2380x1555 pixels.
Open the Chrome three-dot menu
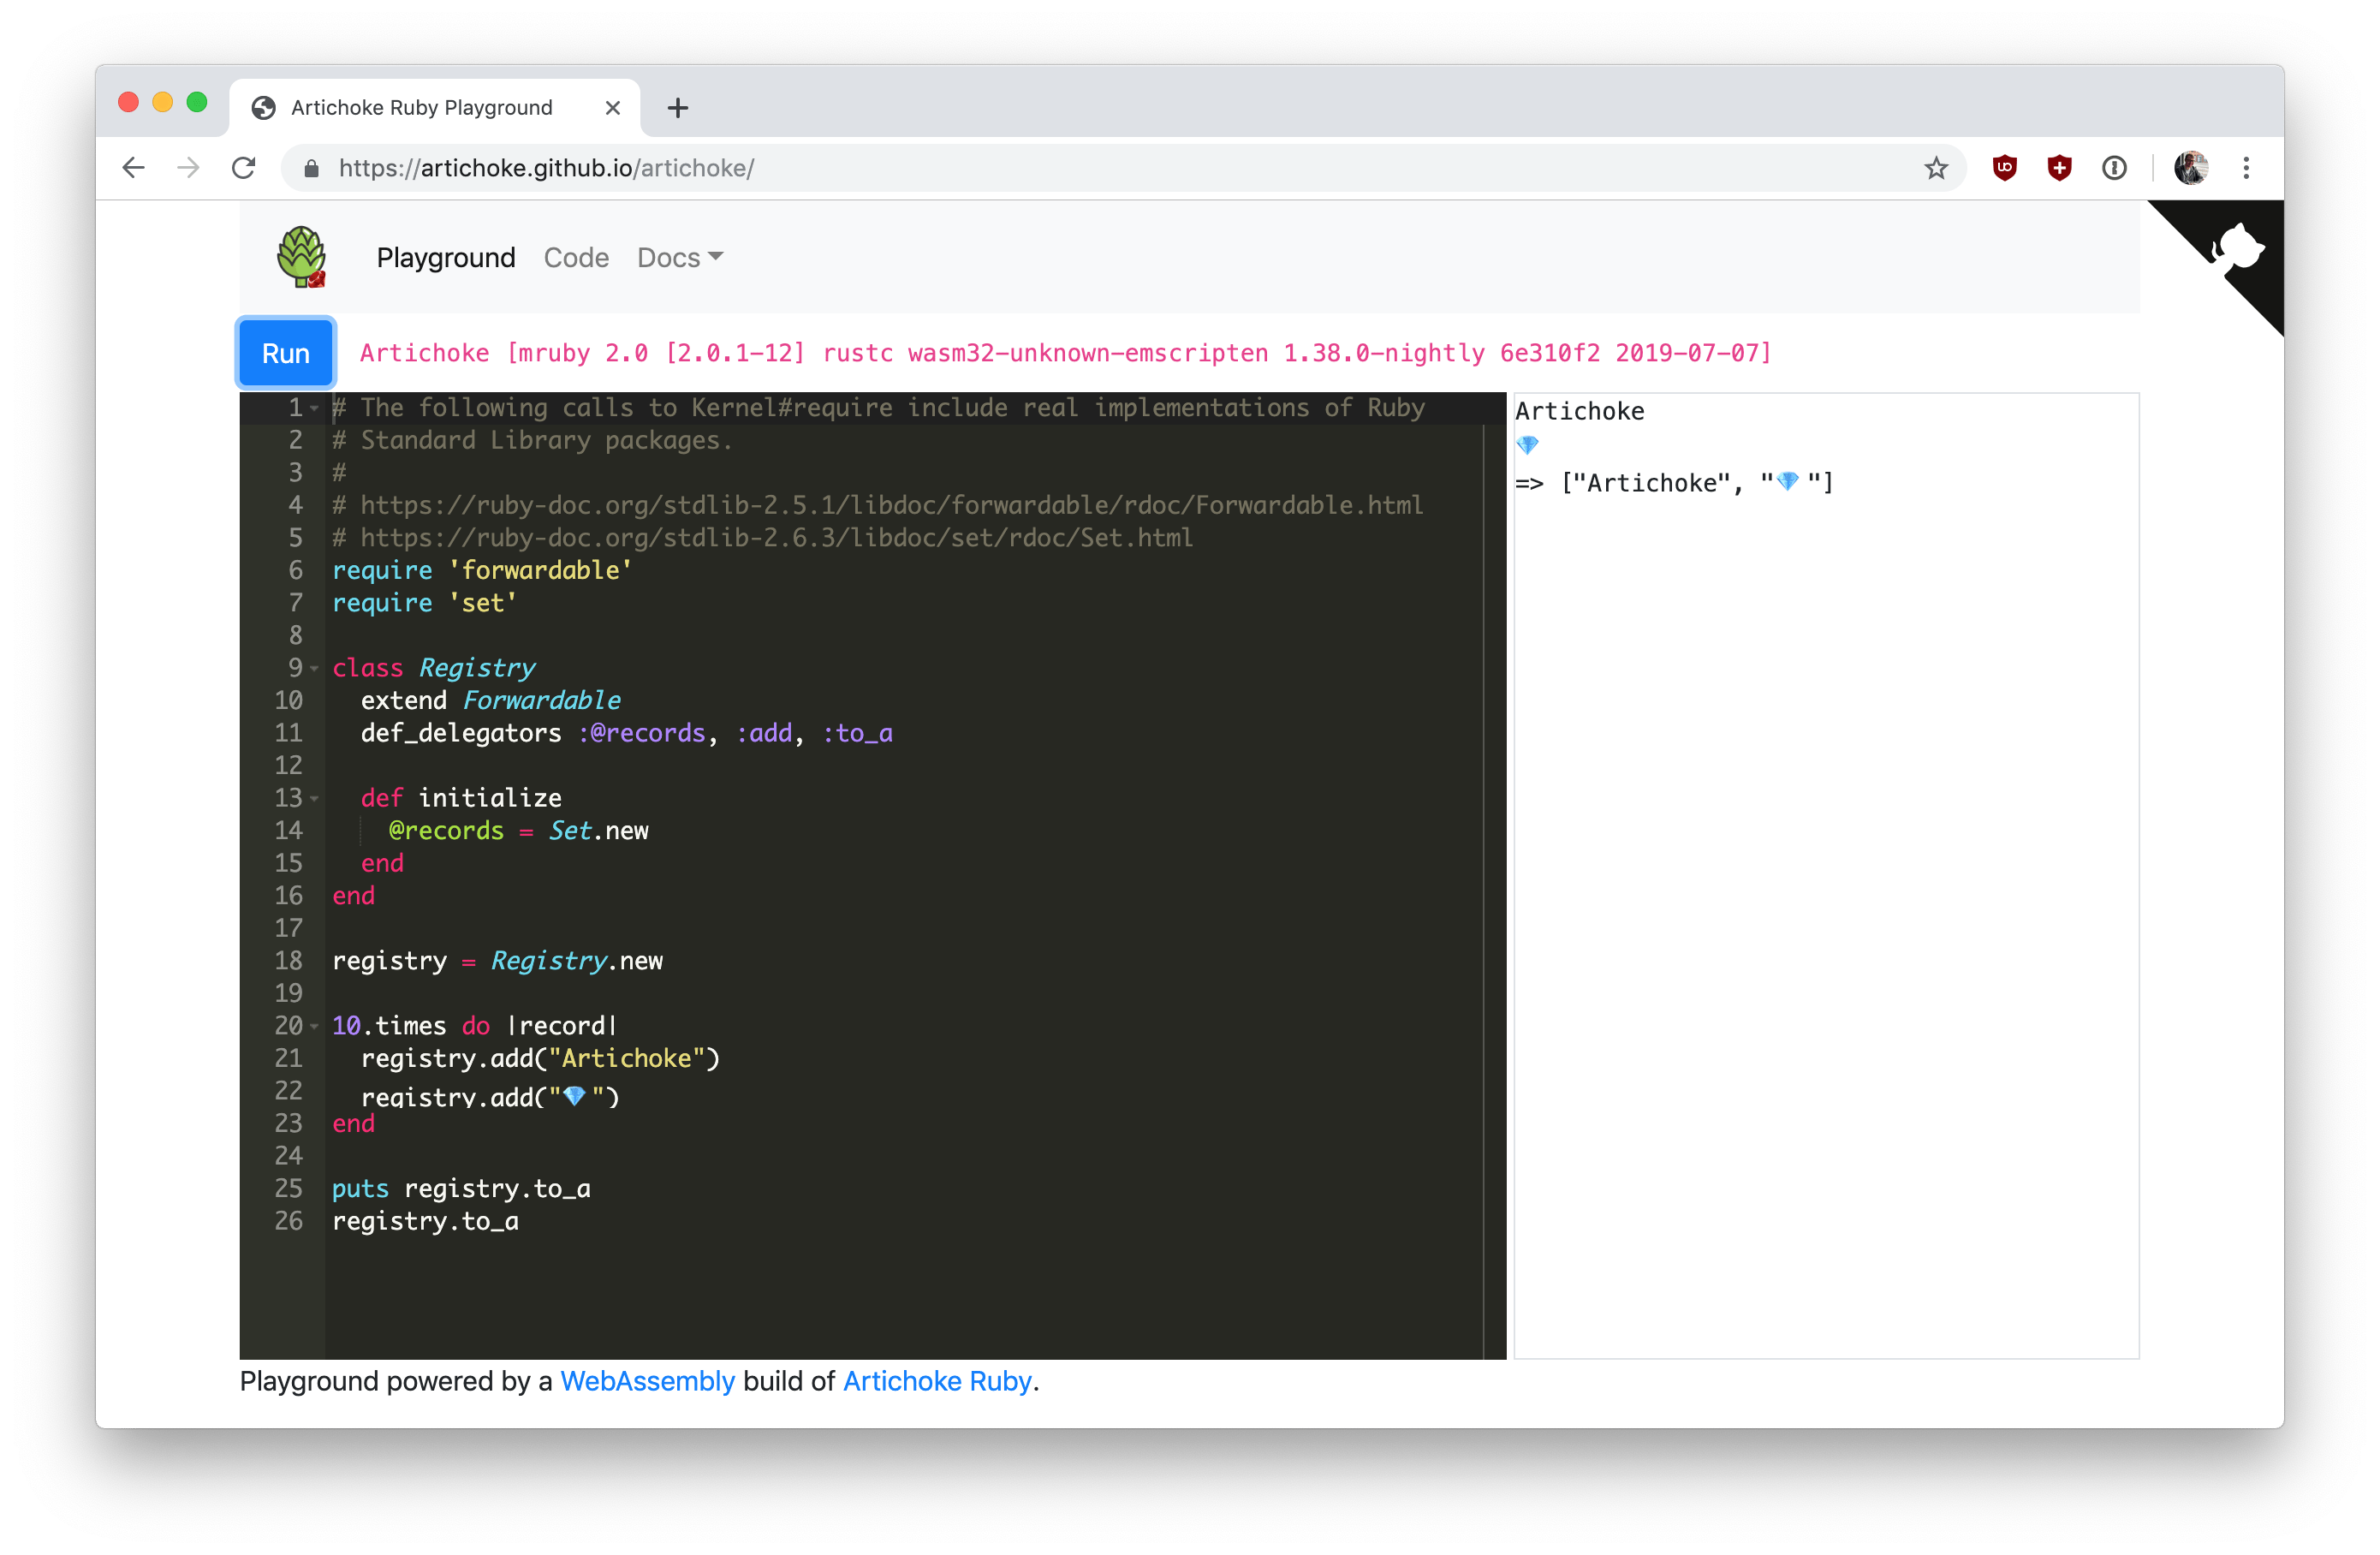2246,168
